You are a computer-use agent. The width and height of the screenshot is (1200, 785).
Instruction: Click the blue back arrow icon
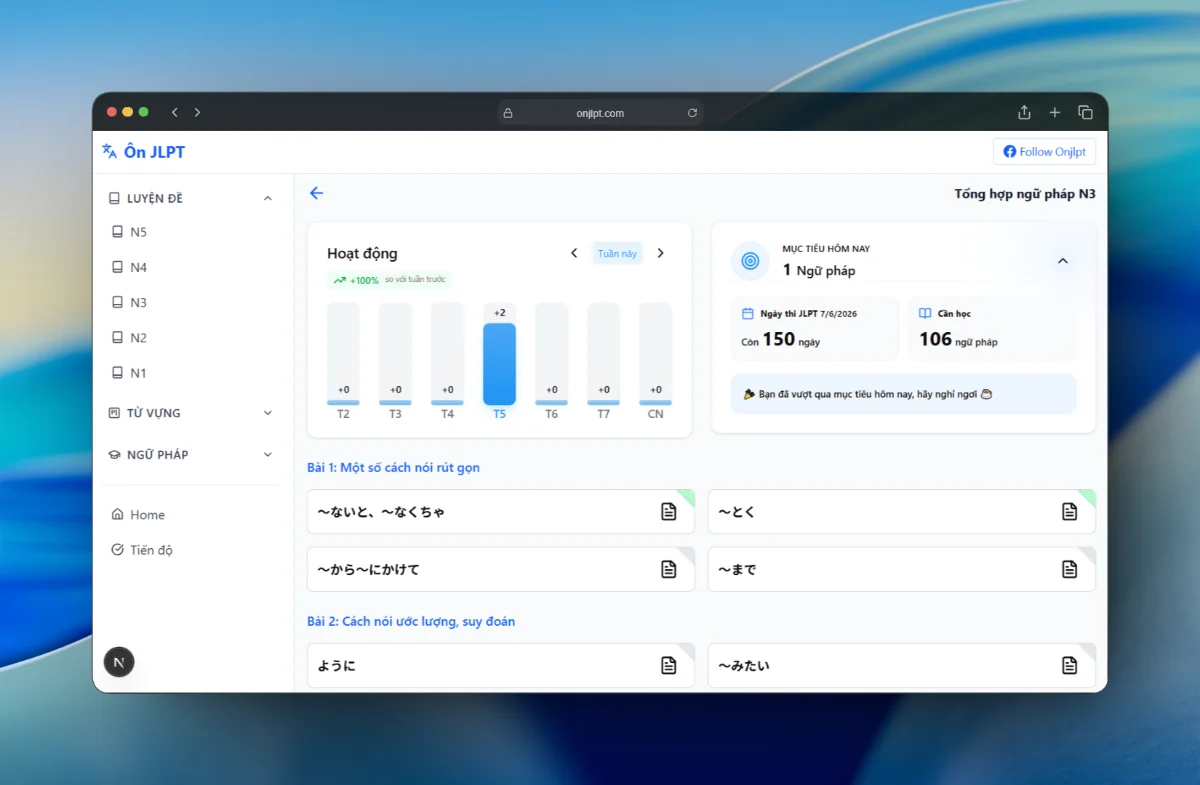pos(317,193)
